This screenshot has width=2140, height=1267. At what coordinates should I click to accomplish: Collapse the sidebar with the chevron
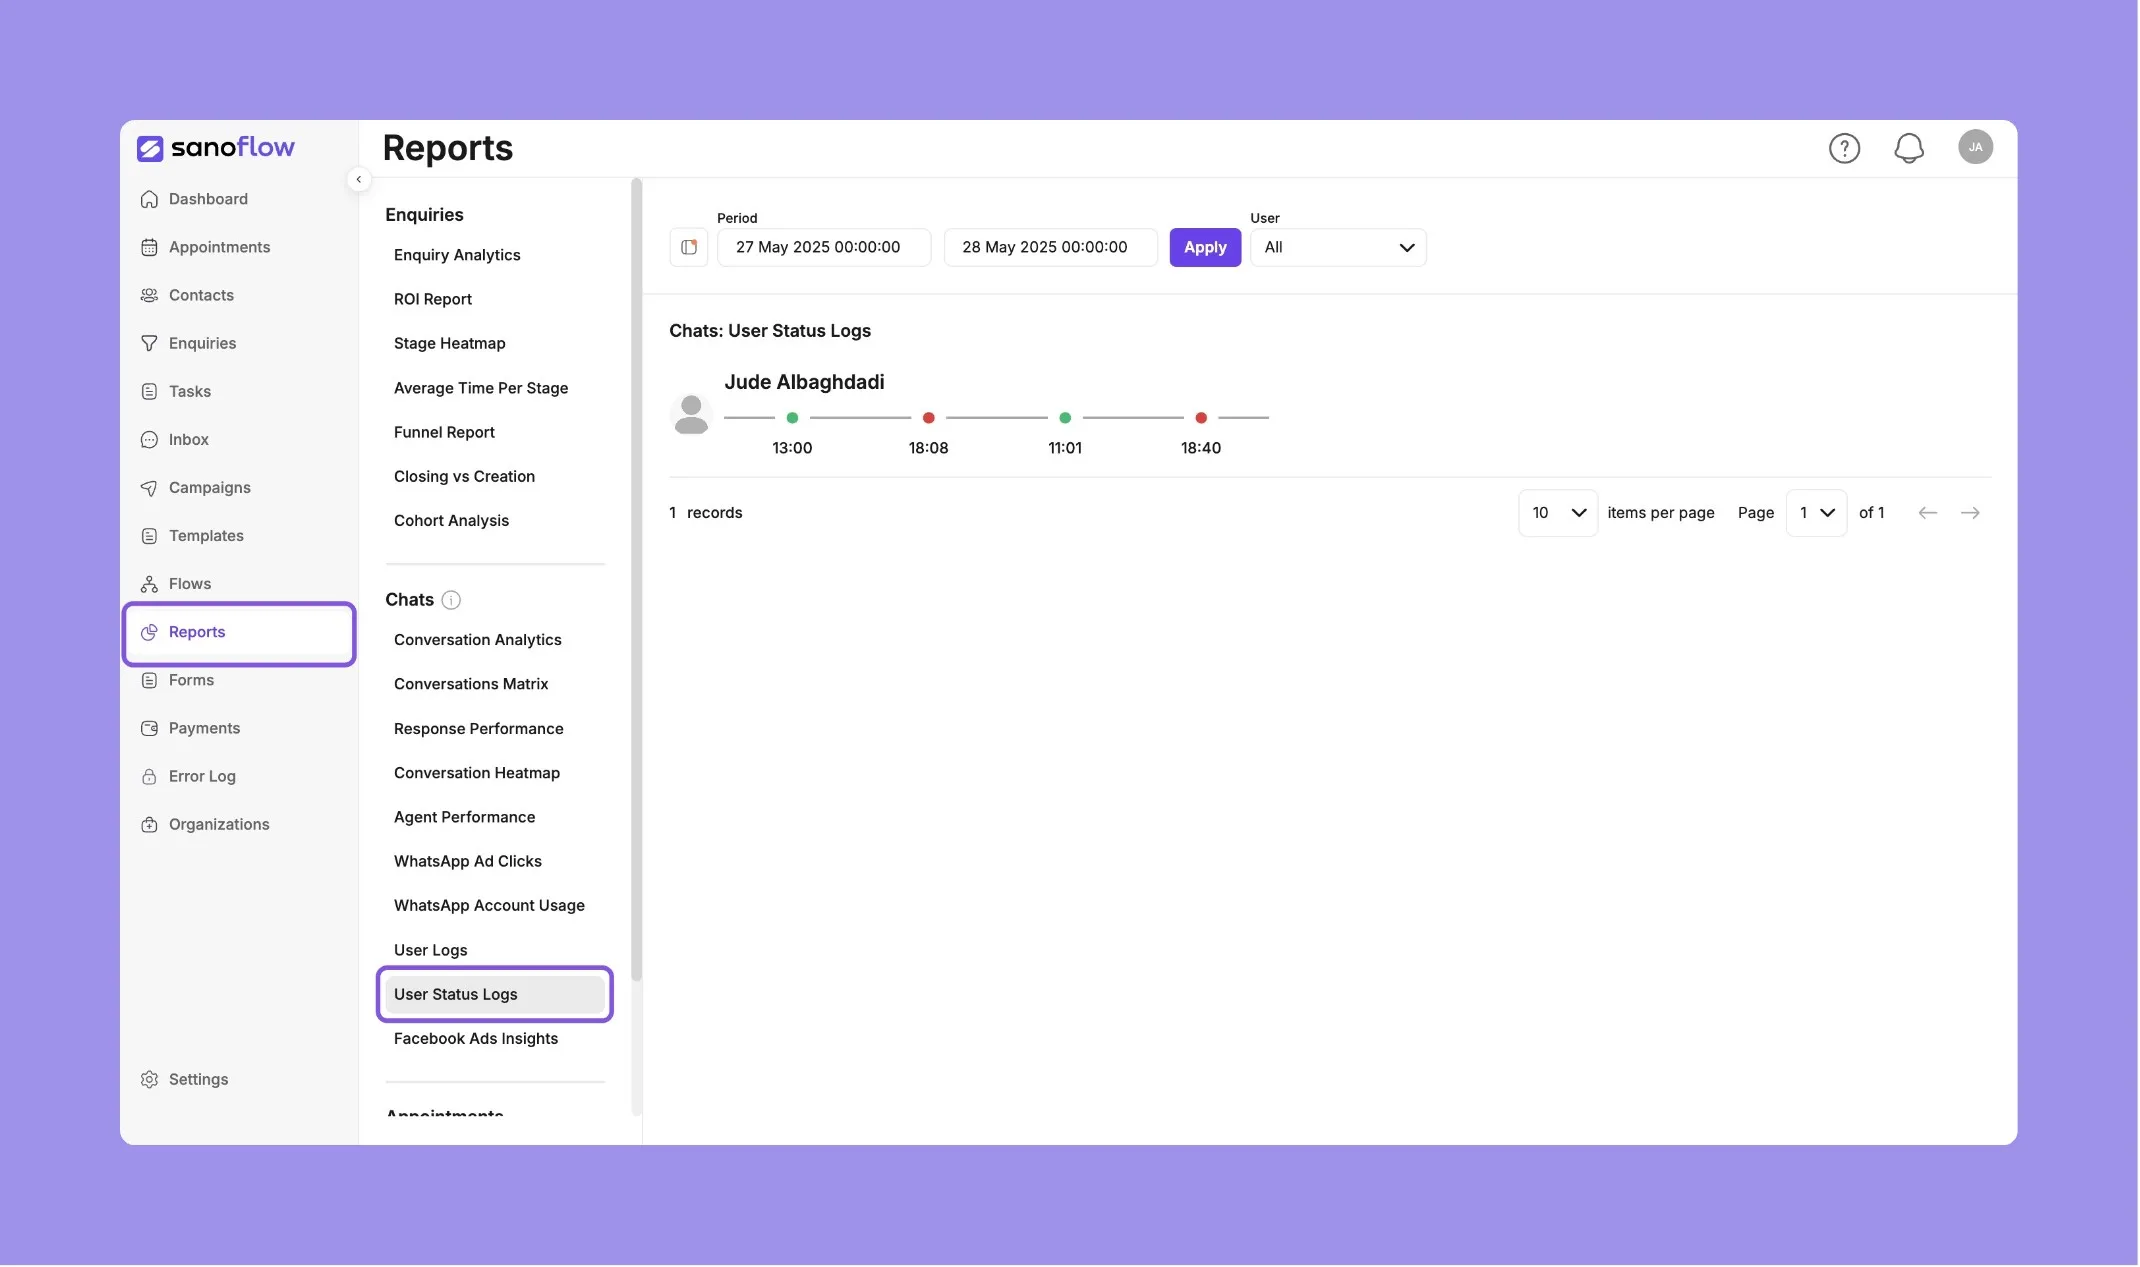pyautogui.click(x=358, y=180)
